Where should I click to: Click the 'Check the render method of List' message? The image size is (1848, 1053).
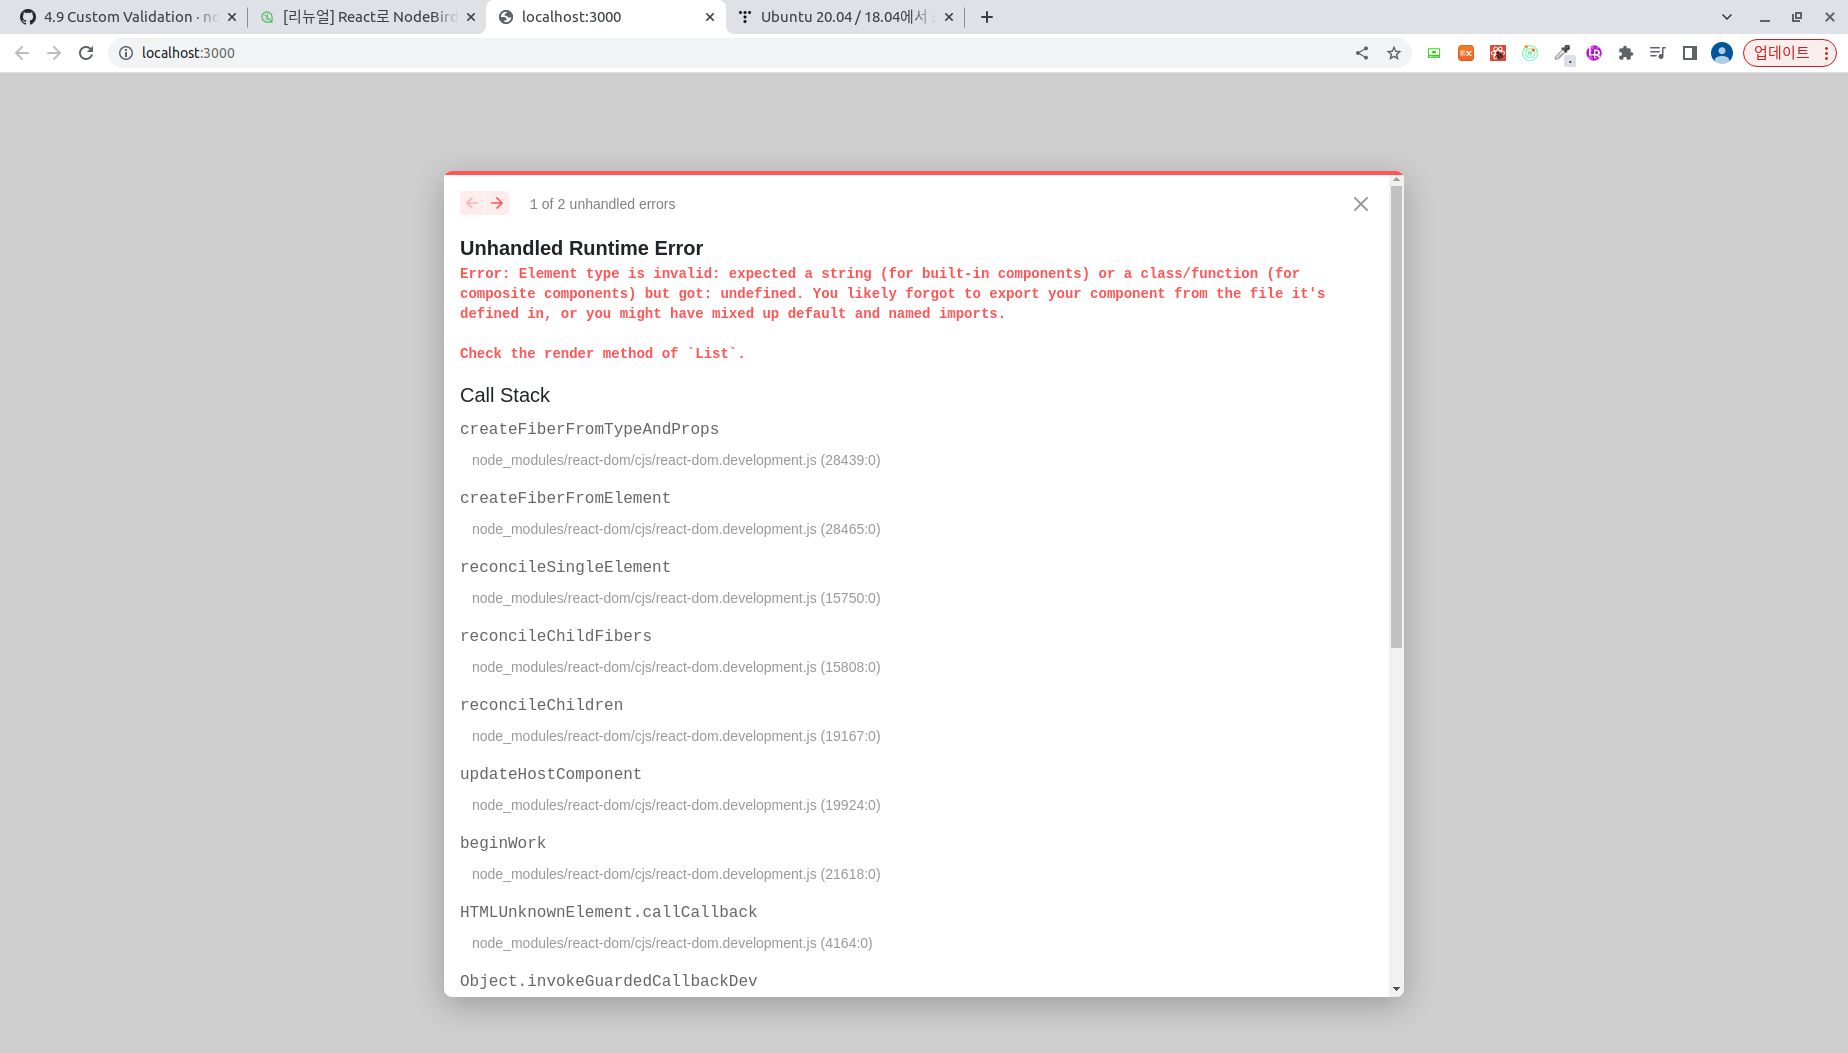[x=602, y=353]
